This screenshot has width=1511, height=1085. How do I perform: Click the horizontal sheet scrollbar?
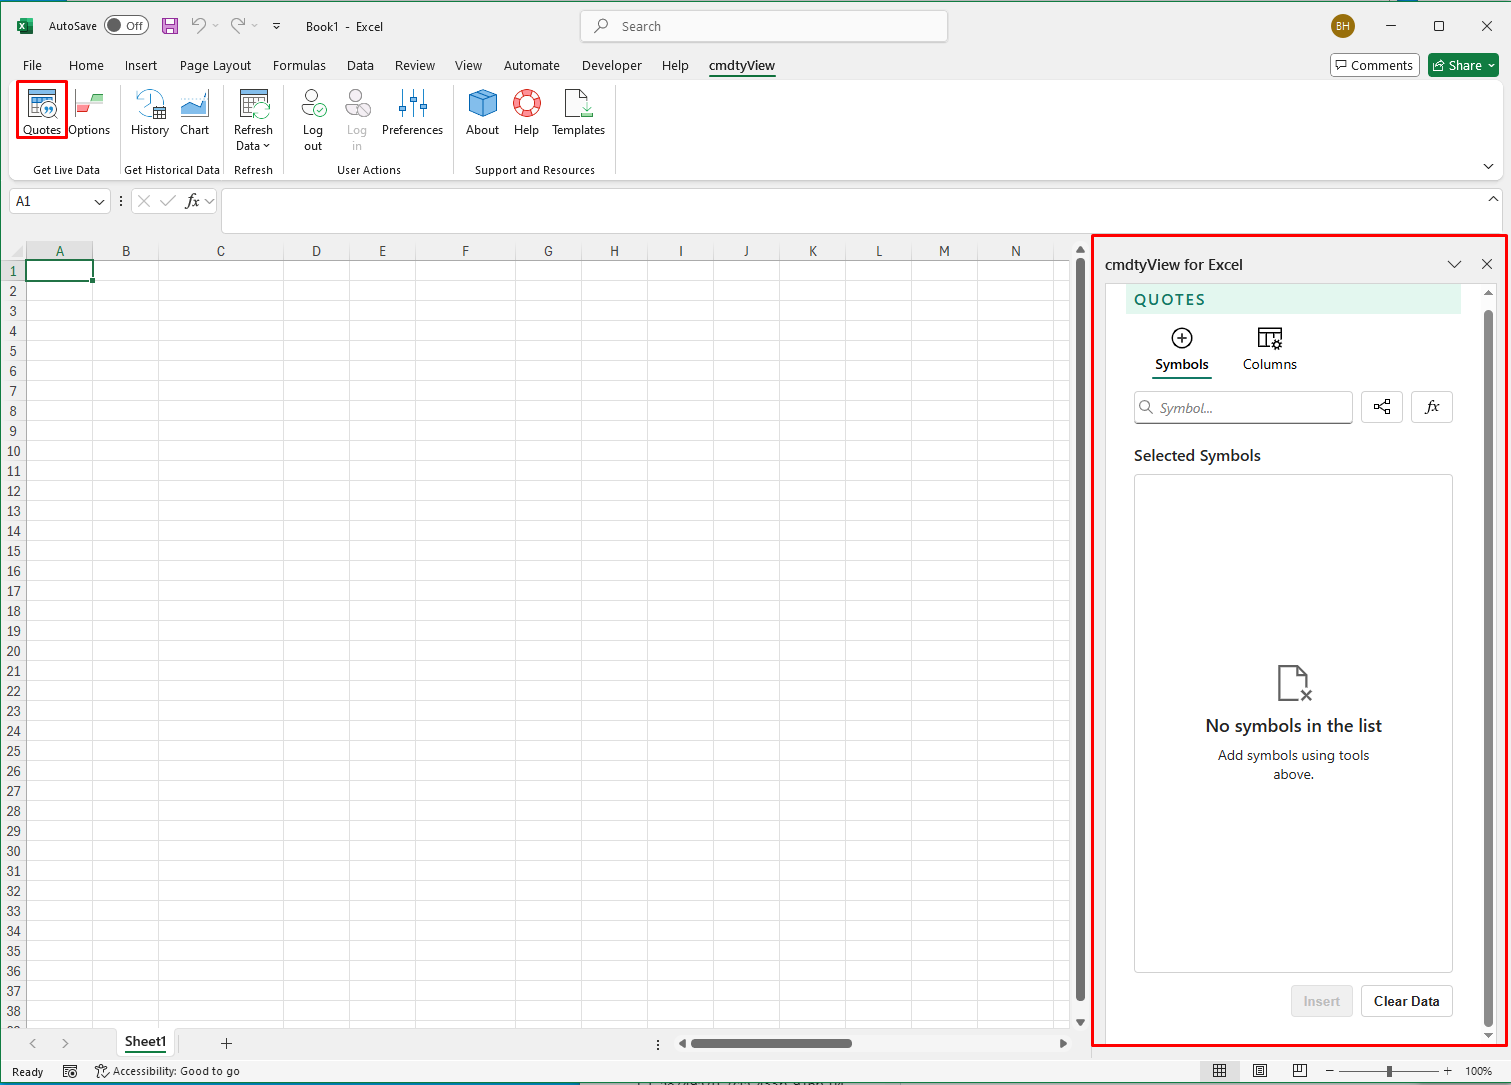[x=771, y=1043]
